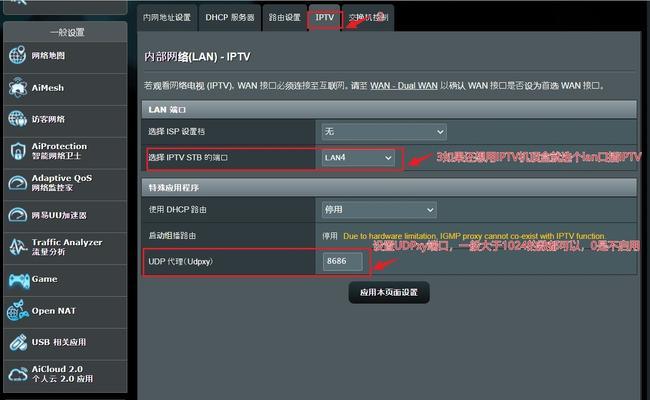Click the LAN 端口 section heading

pyautogui.click(x=167, y=110)
